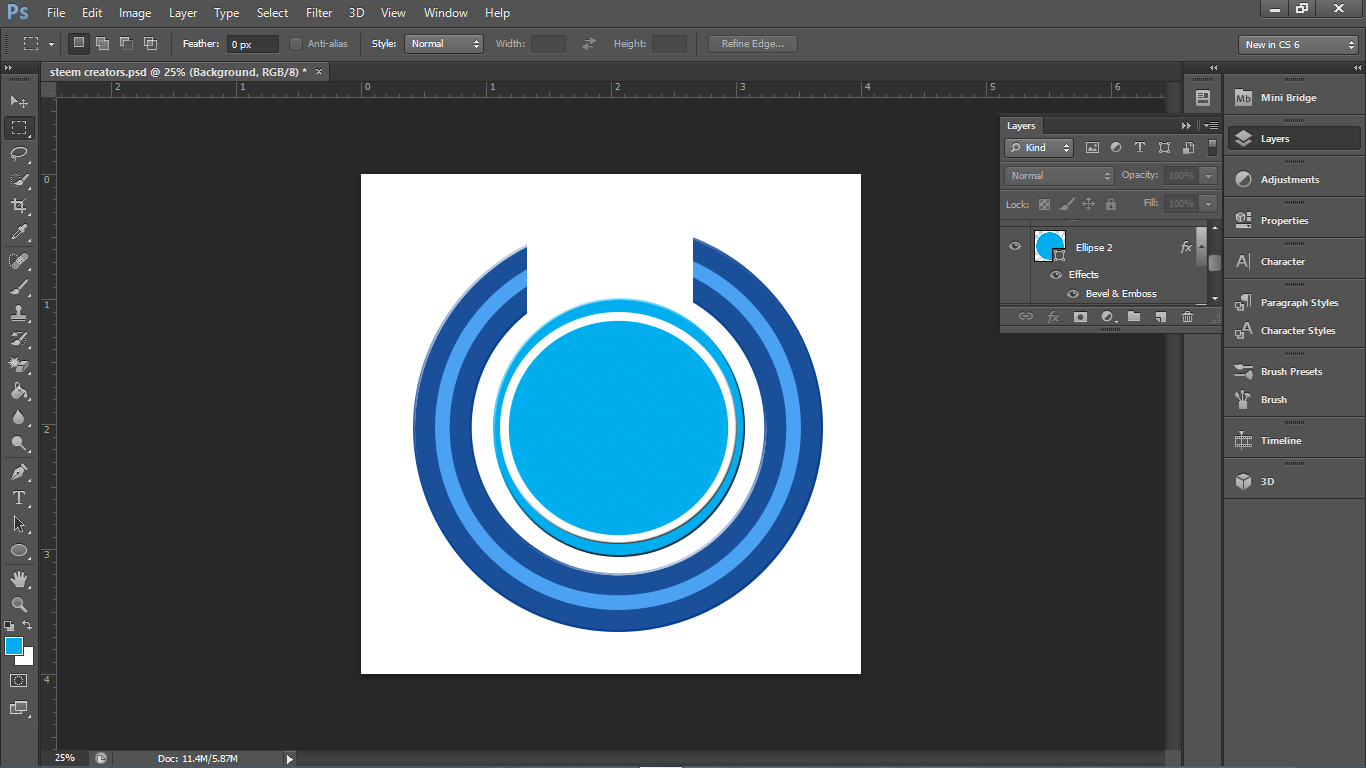Select the Rectangular Marquee tool
The width and height of the screenshot is (1366, 768).
pos(19,128)
